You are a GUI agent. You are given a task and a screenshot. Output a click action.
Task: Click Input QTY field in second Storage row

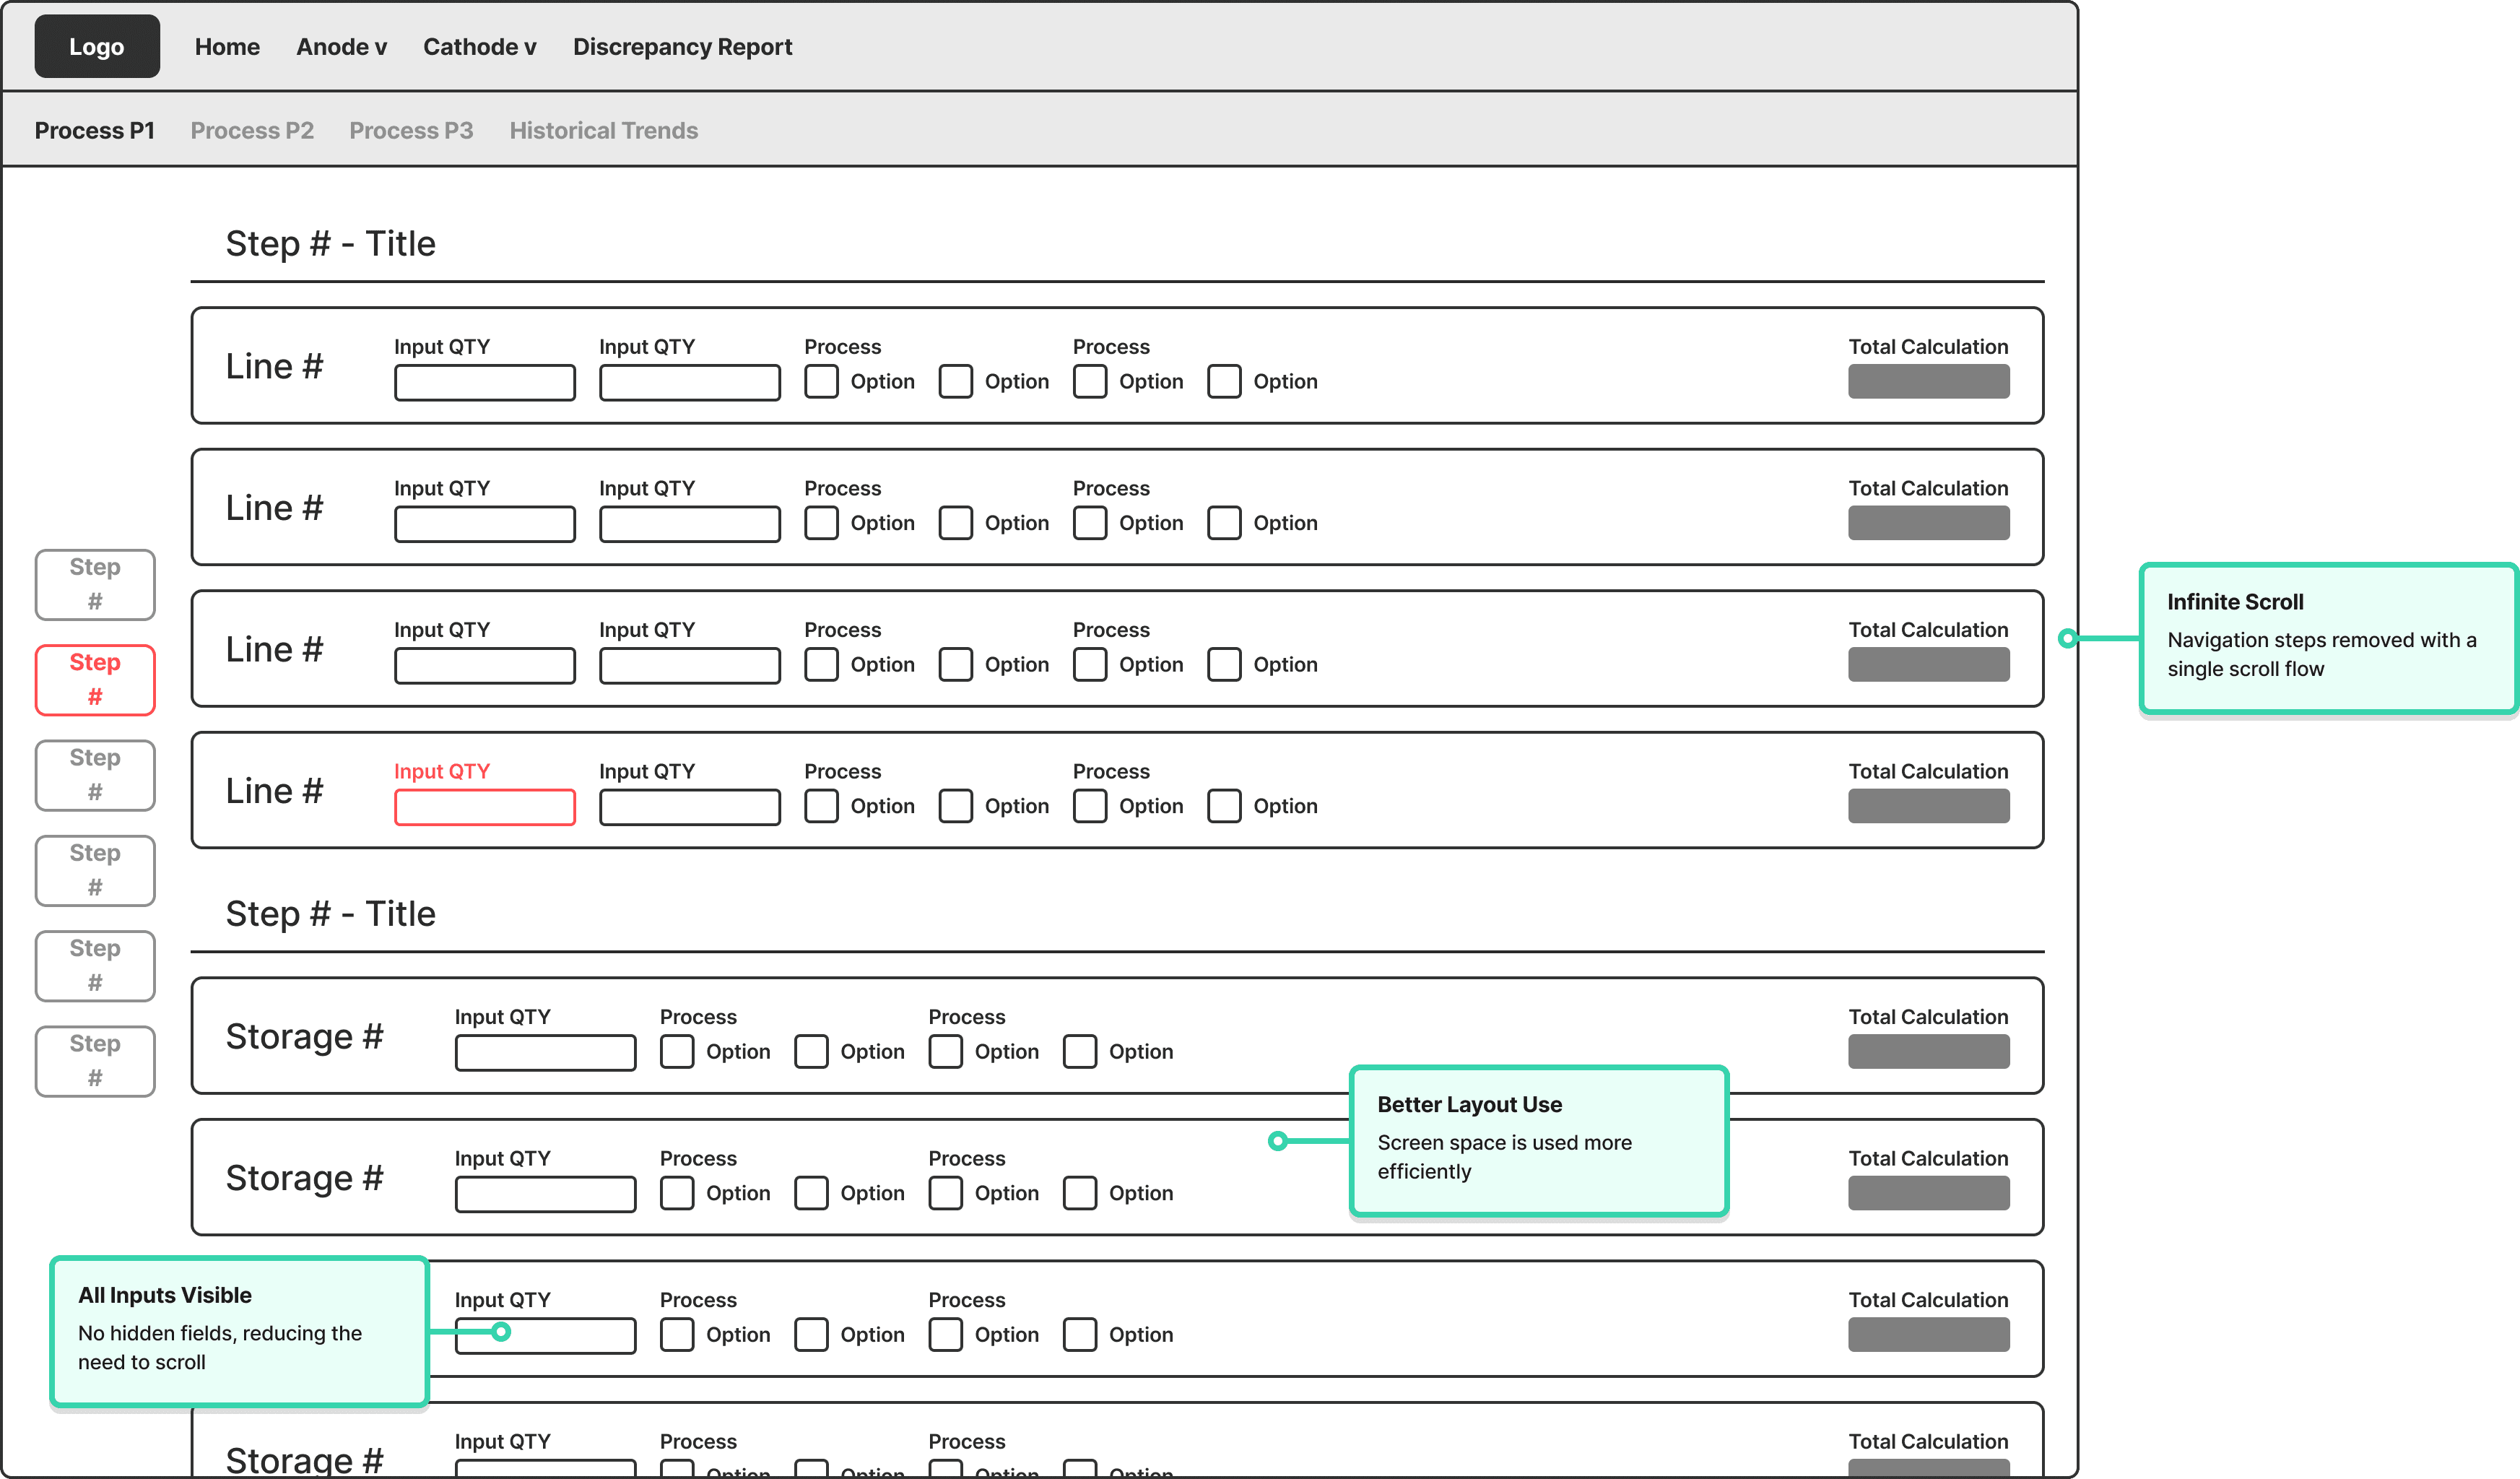545,1194
